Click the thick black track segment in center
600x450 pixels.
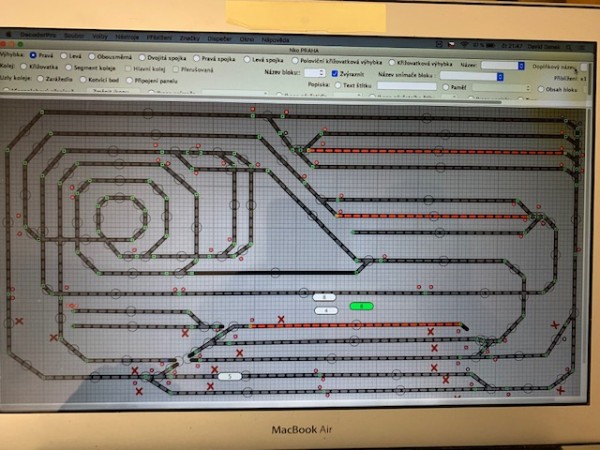coord(274,273)
